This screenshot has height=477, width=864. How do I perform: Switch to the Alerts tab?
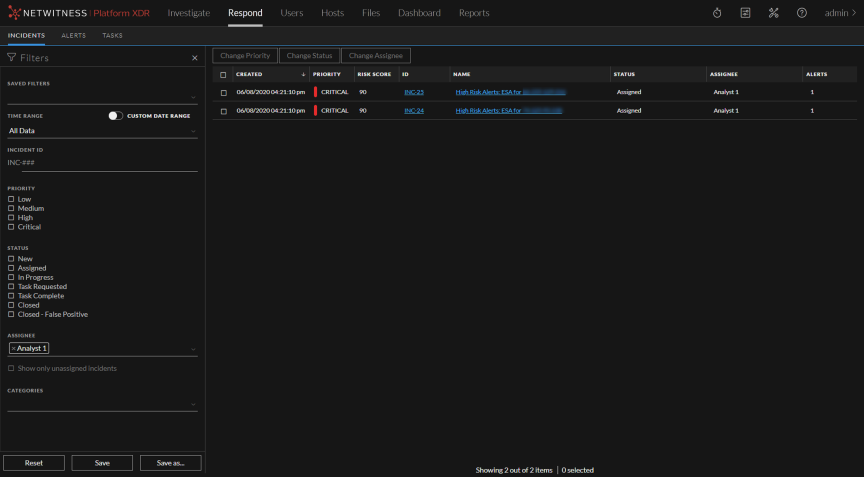(x=73, y=35)
